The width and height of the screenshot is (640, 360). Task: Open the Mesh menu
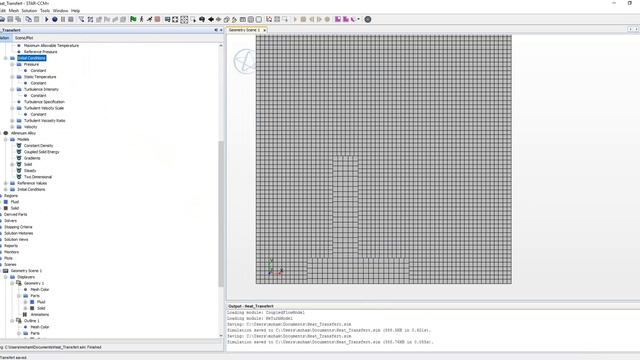[13, 11]
